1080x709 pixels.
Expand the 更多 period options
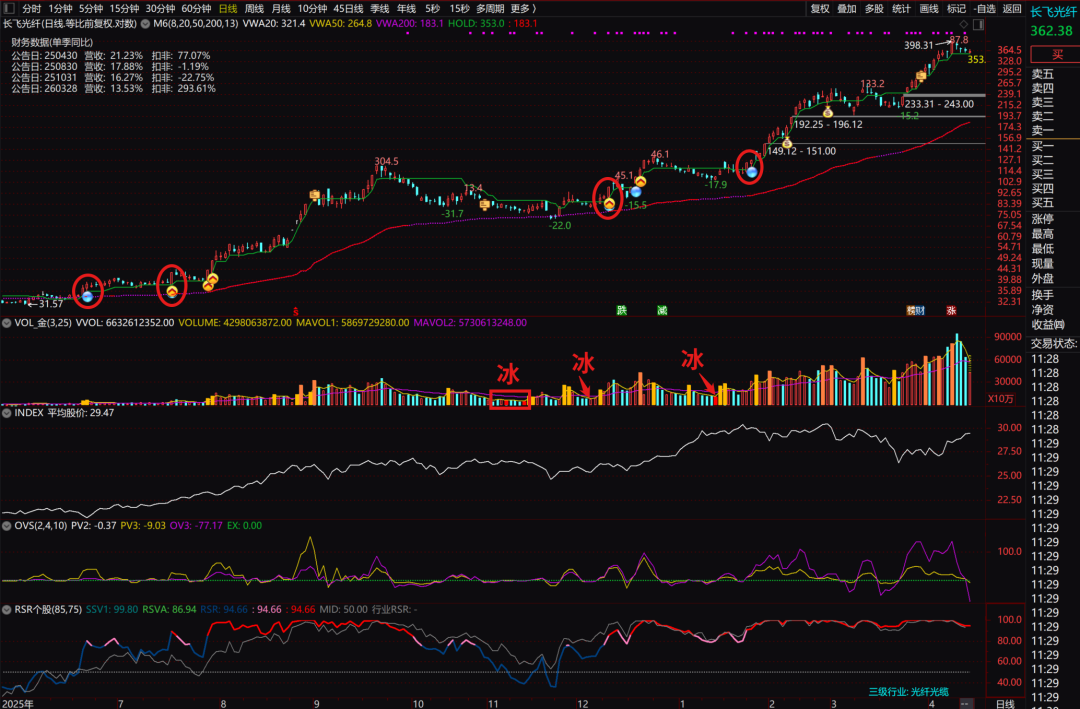523,8
